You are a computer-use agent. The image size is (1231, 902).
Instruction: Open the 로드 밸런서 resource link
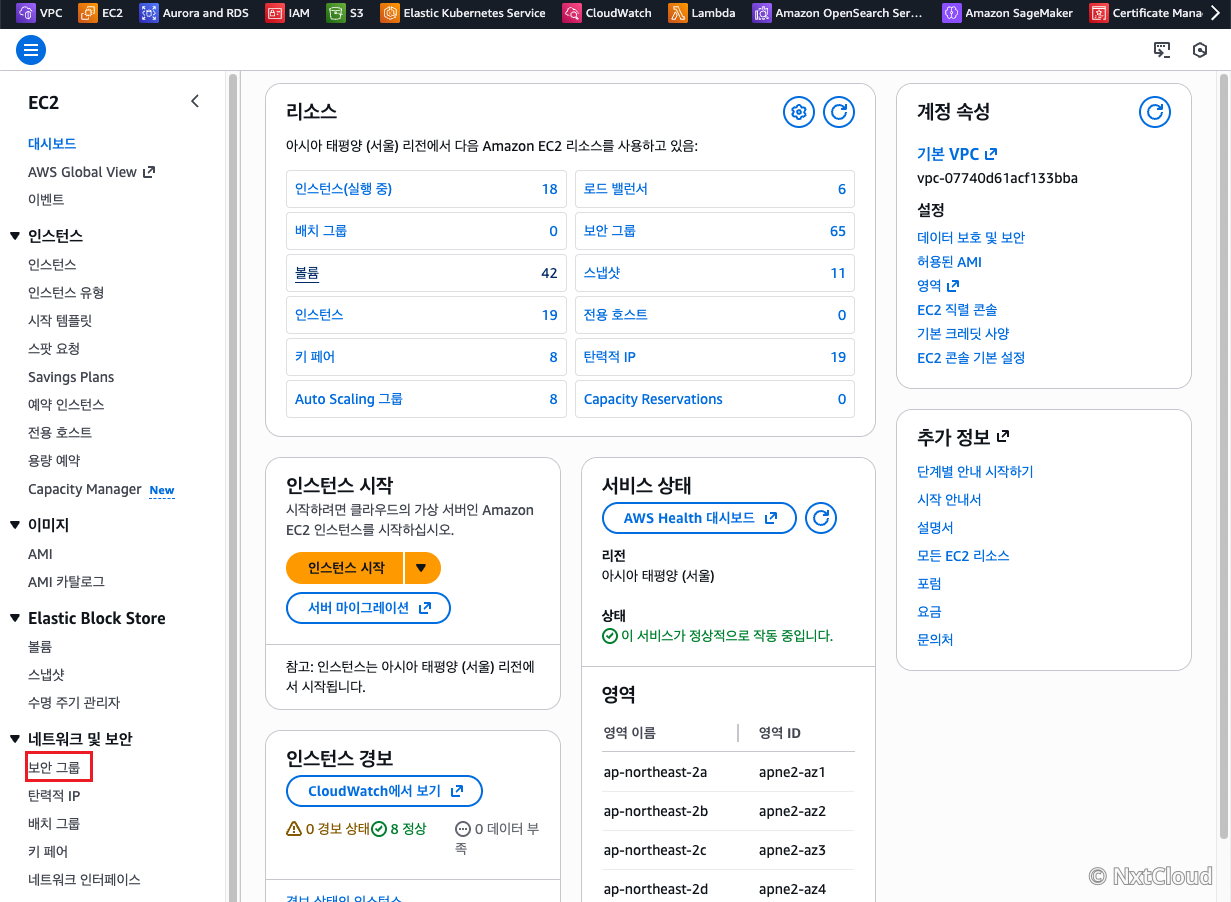[616, 189]
